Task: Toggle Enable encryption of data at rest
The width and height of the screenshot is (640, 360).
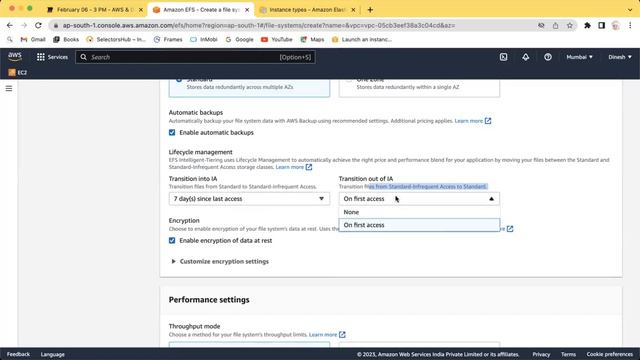Action: (x=172, y=240)
